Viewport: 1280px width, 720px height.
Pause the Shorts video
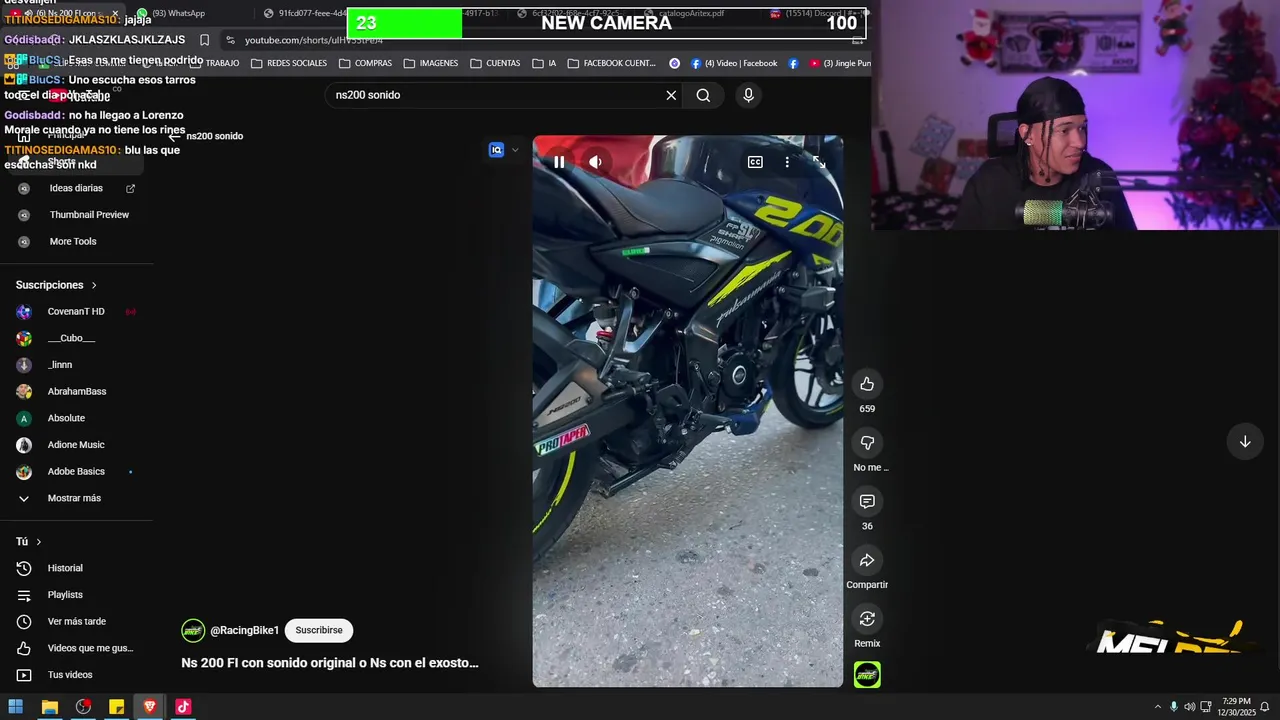point(559,162)
